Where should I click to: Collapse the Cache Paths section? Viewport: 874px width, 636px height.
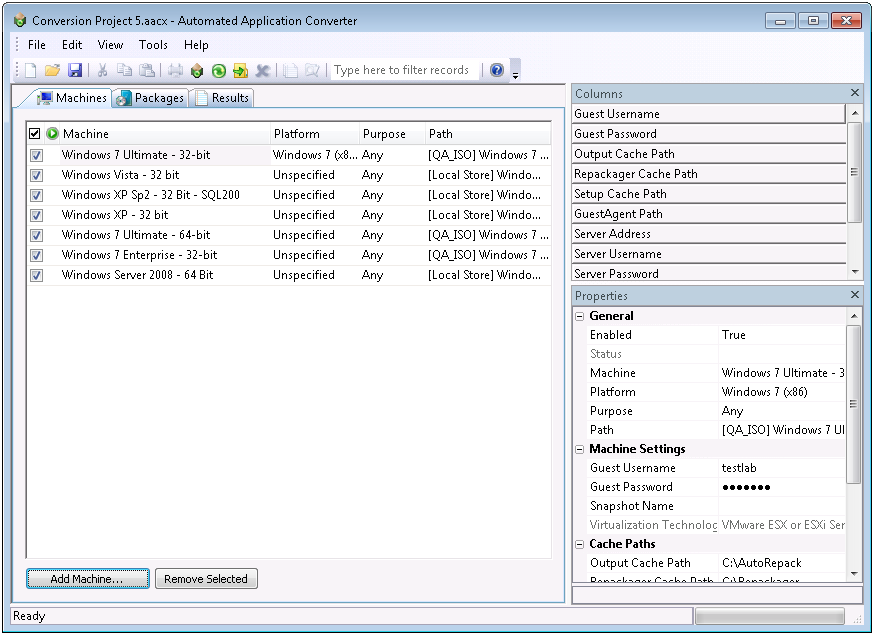click(580, 544)
